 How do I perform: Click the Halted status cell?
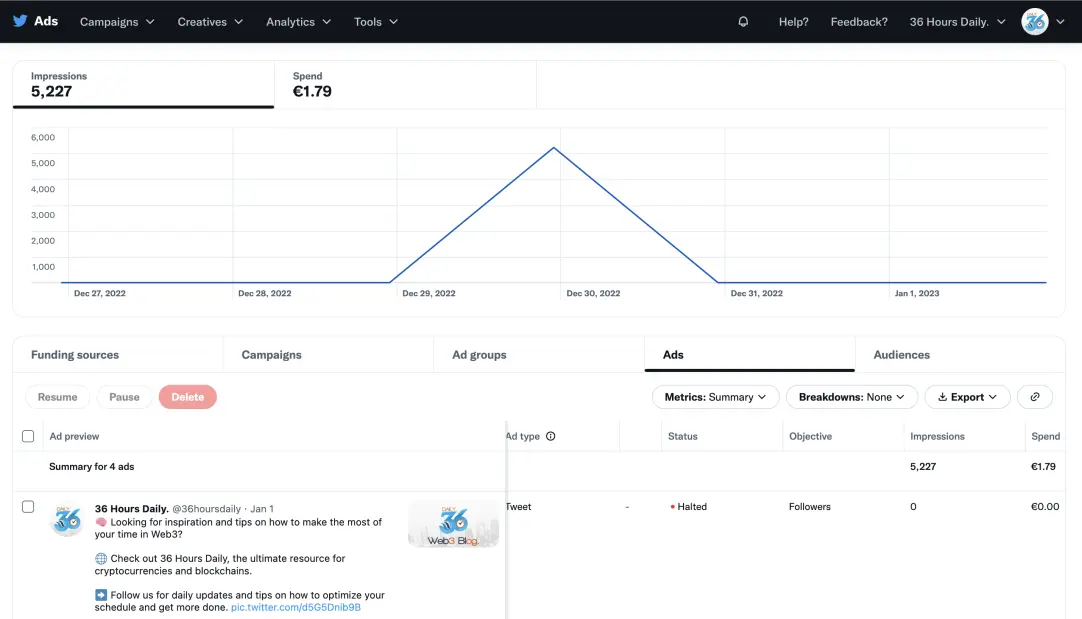(689, 507)
